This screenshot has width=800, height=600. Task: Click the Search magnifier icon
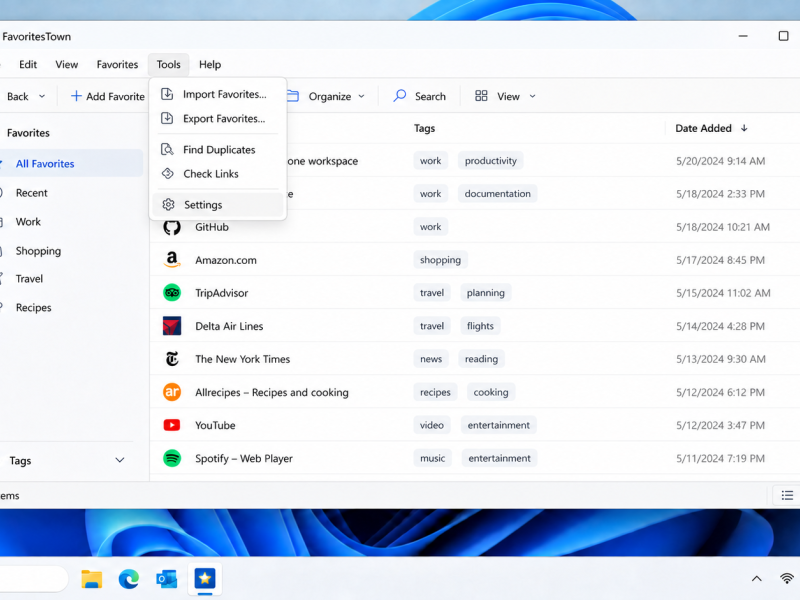pyautogui.click(x=399, y=96)
